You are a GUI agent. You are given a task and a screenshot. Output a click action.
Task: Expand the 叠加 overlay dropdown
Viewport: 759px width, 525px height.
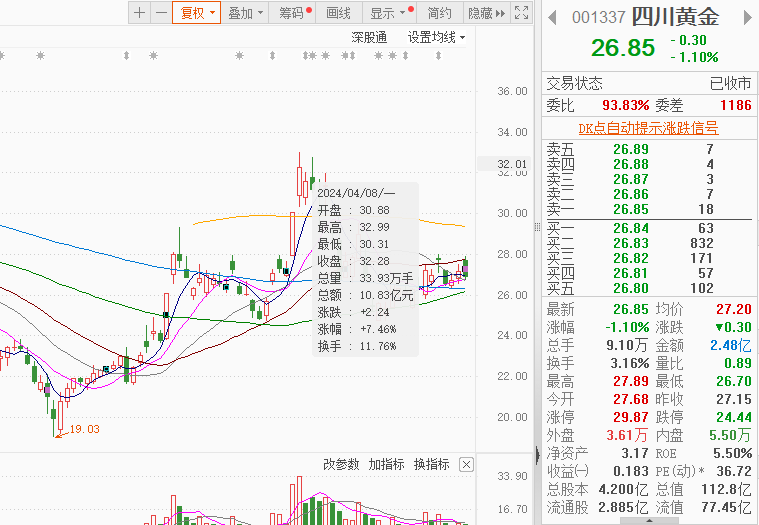245,13
